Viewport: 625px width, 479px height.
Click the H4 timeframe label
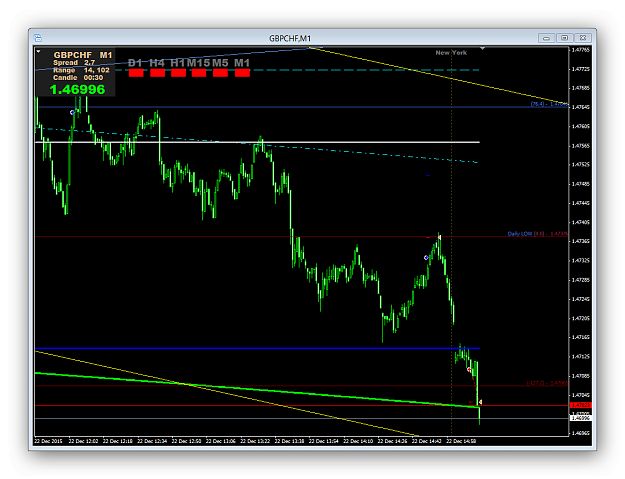pos(157,63)
